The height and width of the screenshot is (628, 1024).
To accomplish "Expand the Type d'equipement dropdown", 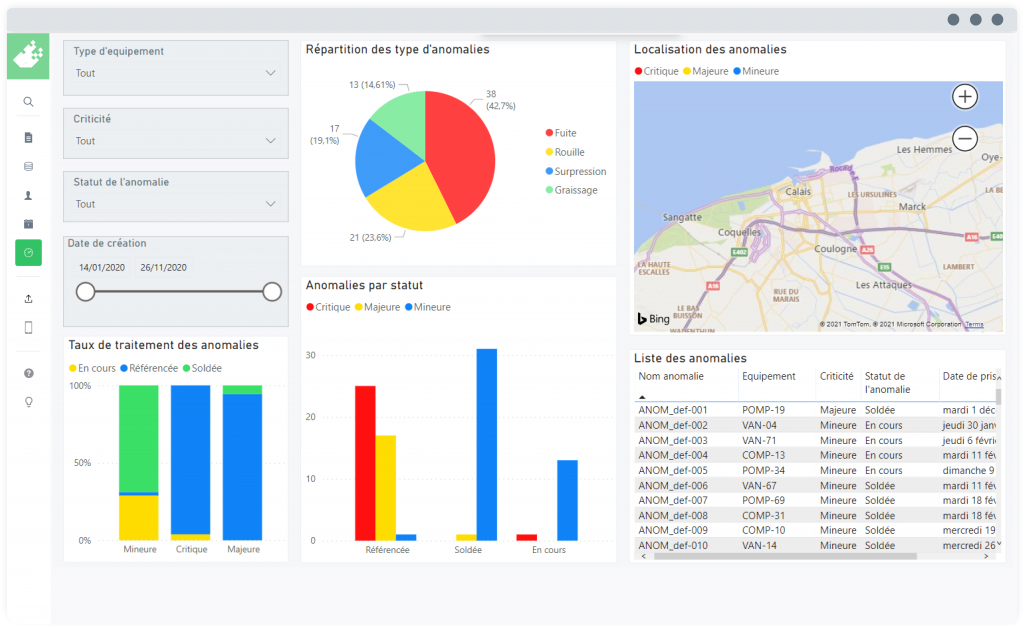I will (x=175, y=73).
